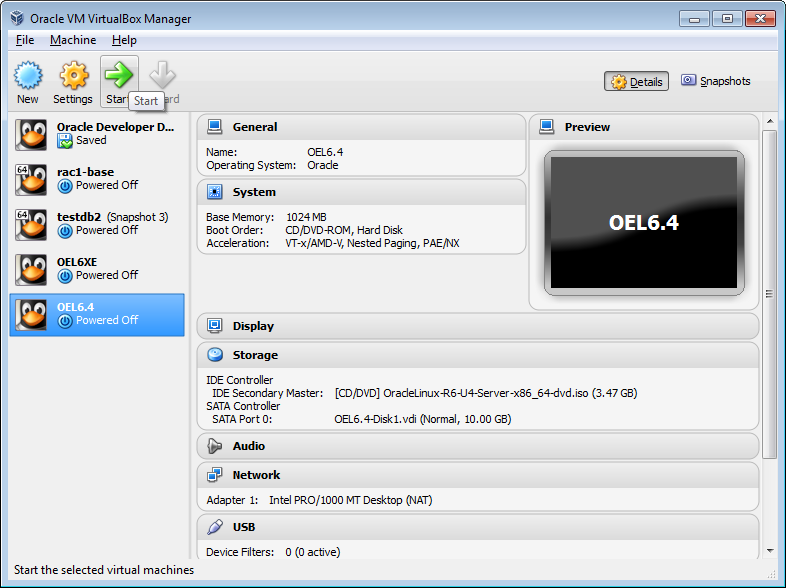
Task: Click testdb2 penguin VM icon
Action: point(31,225)
